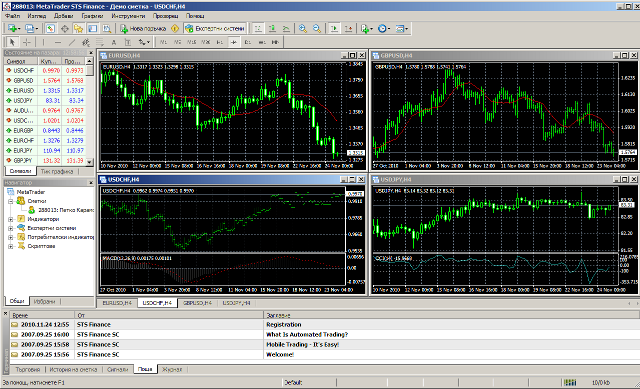Toggle chart shift from right border

click(x=348, y=29)
